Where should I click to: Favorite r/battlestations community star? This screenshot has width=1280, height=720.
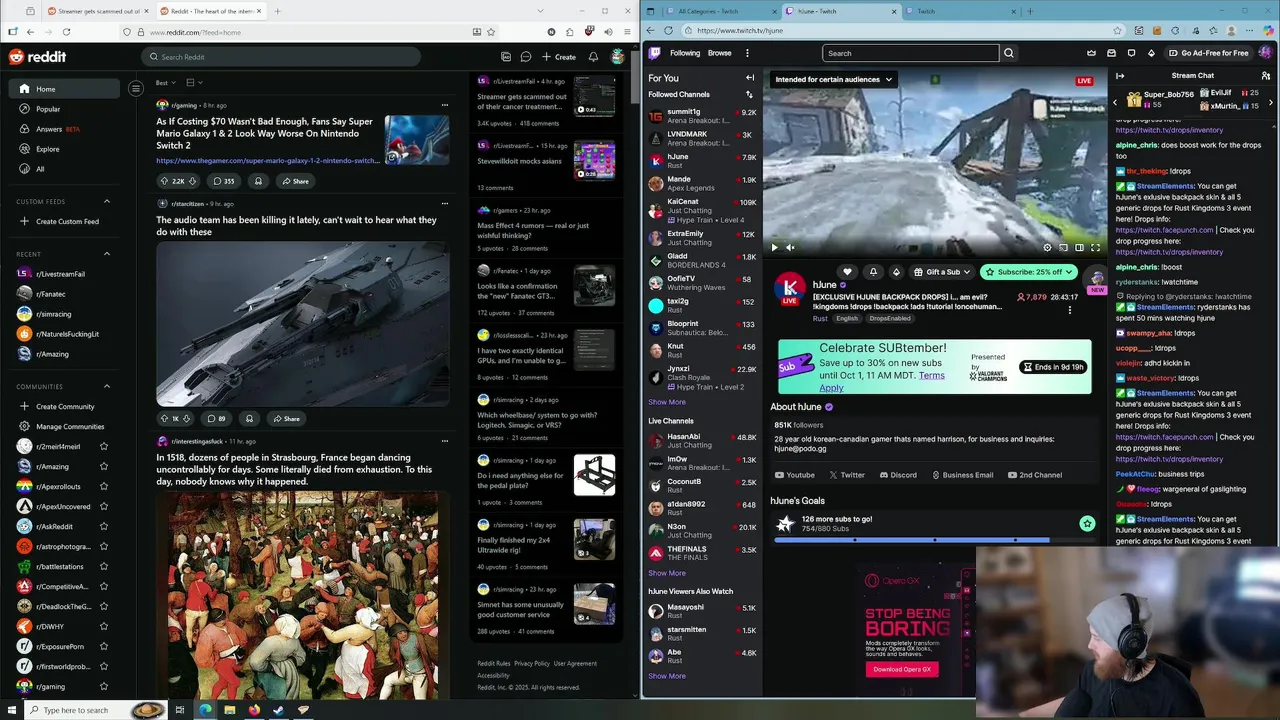click(104, 567)
